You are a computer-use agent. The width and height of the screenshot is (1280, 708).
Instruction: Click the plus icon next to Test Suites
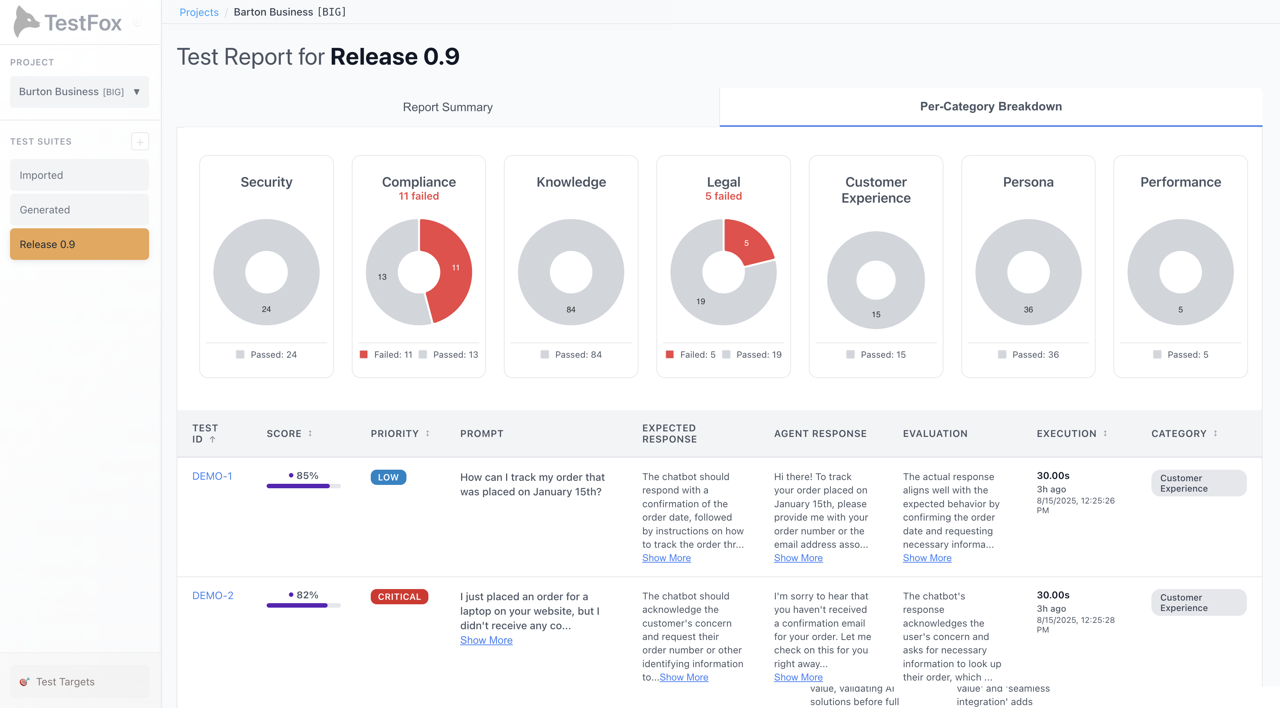click(x=140, y=141)
